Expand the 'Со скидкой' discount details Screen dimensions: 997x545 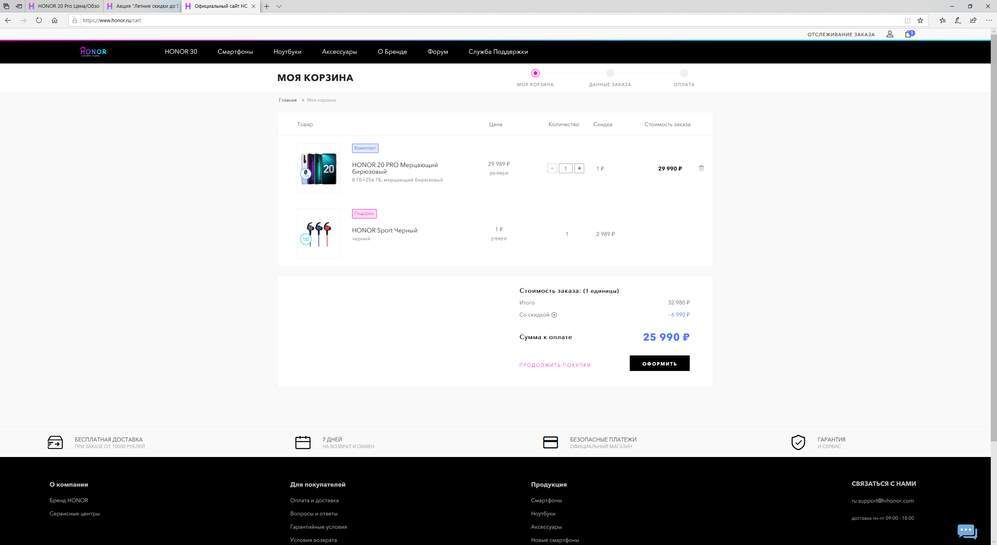[x=554, y=315]
